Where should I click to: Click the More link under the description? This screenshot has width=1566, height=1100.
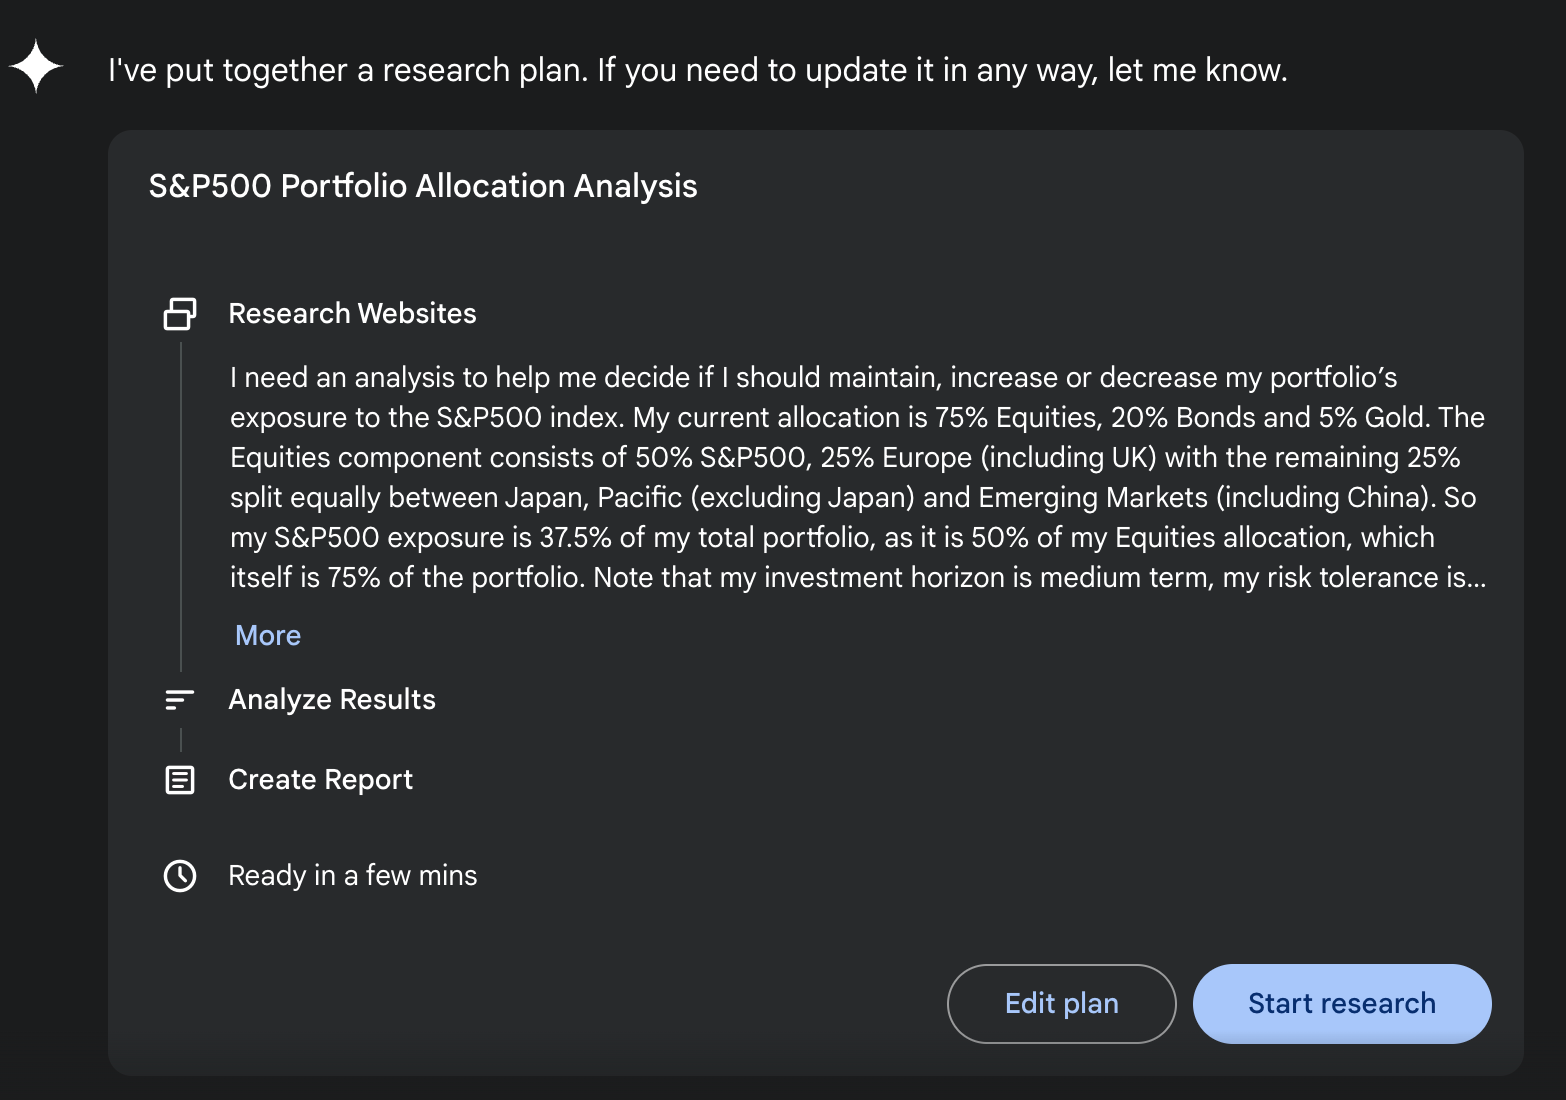point(266,635)
